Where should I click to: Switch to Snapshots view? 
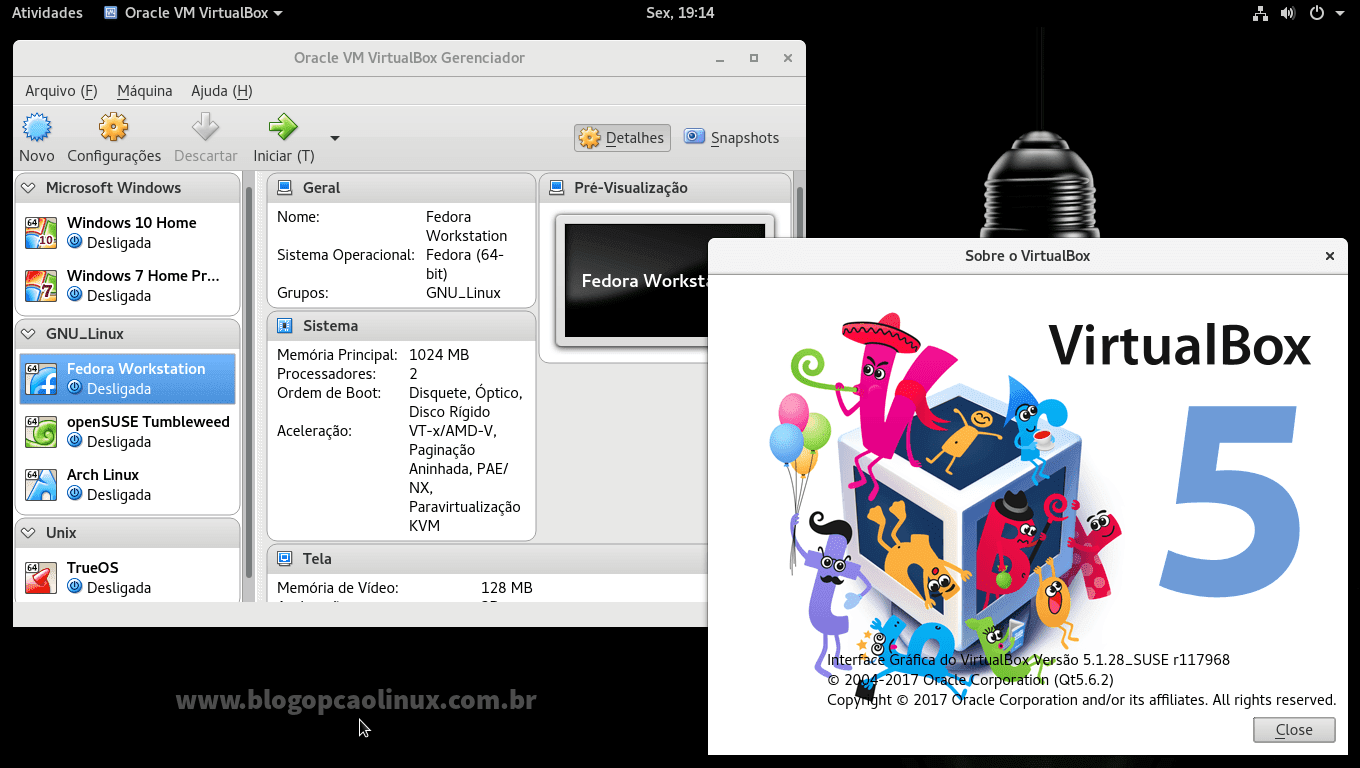coord(731,138)
